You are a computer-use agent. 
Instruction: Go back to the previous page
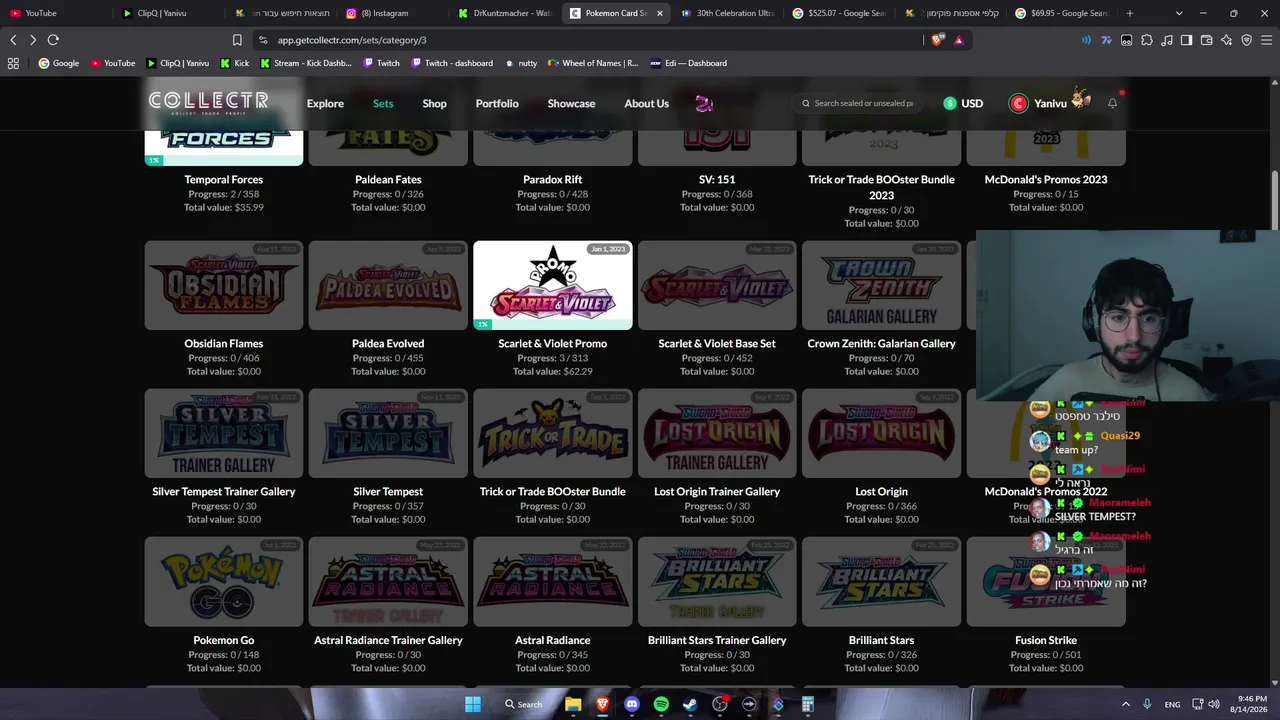click(13, 40)
